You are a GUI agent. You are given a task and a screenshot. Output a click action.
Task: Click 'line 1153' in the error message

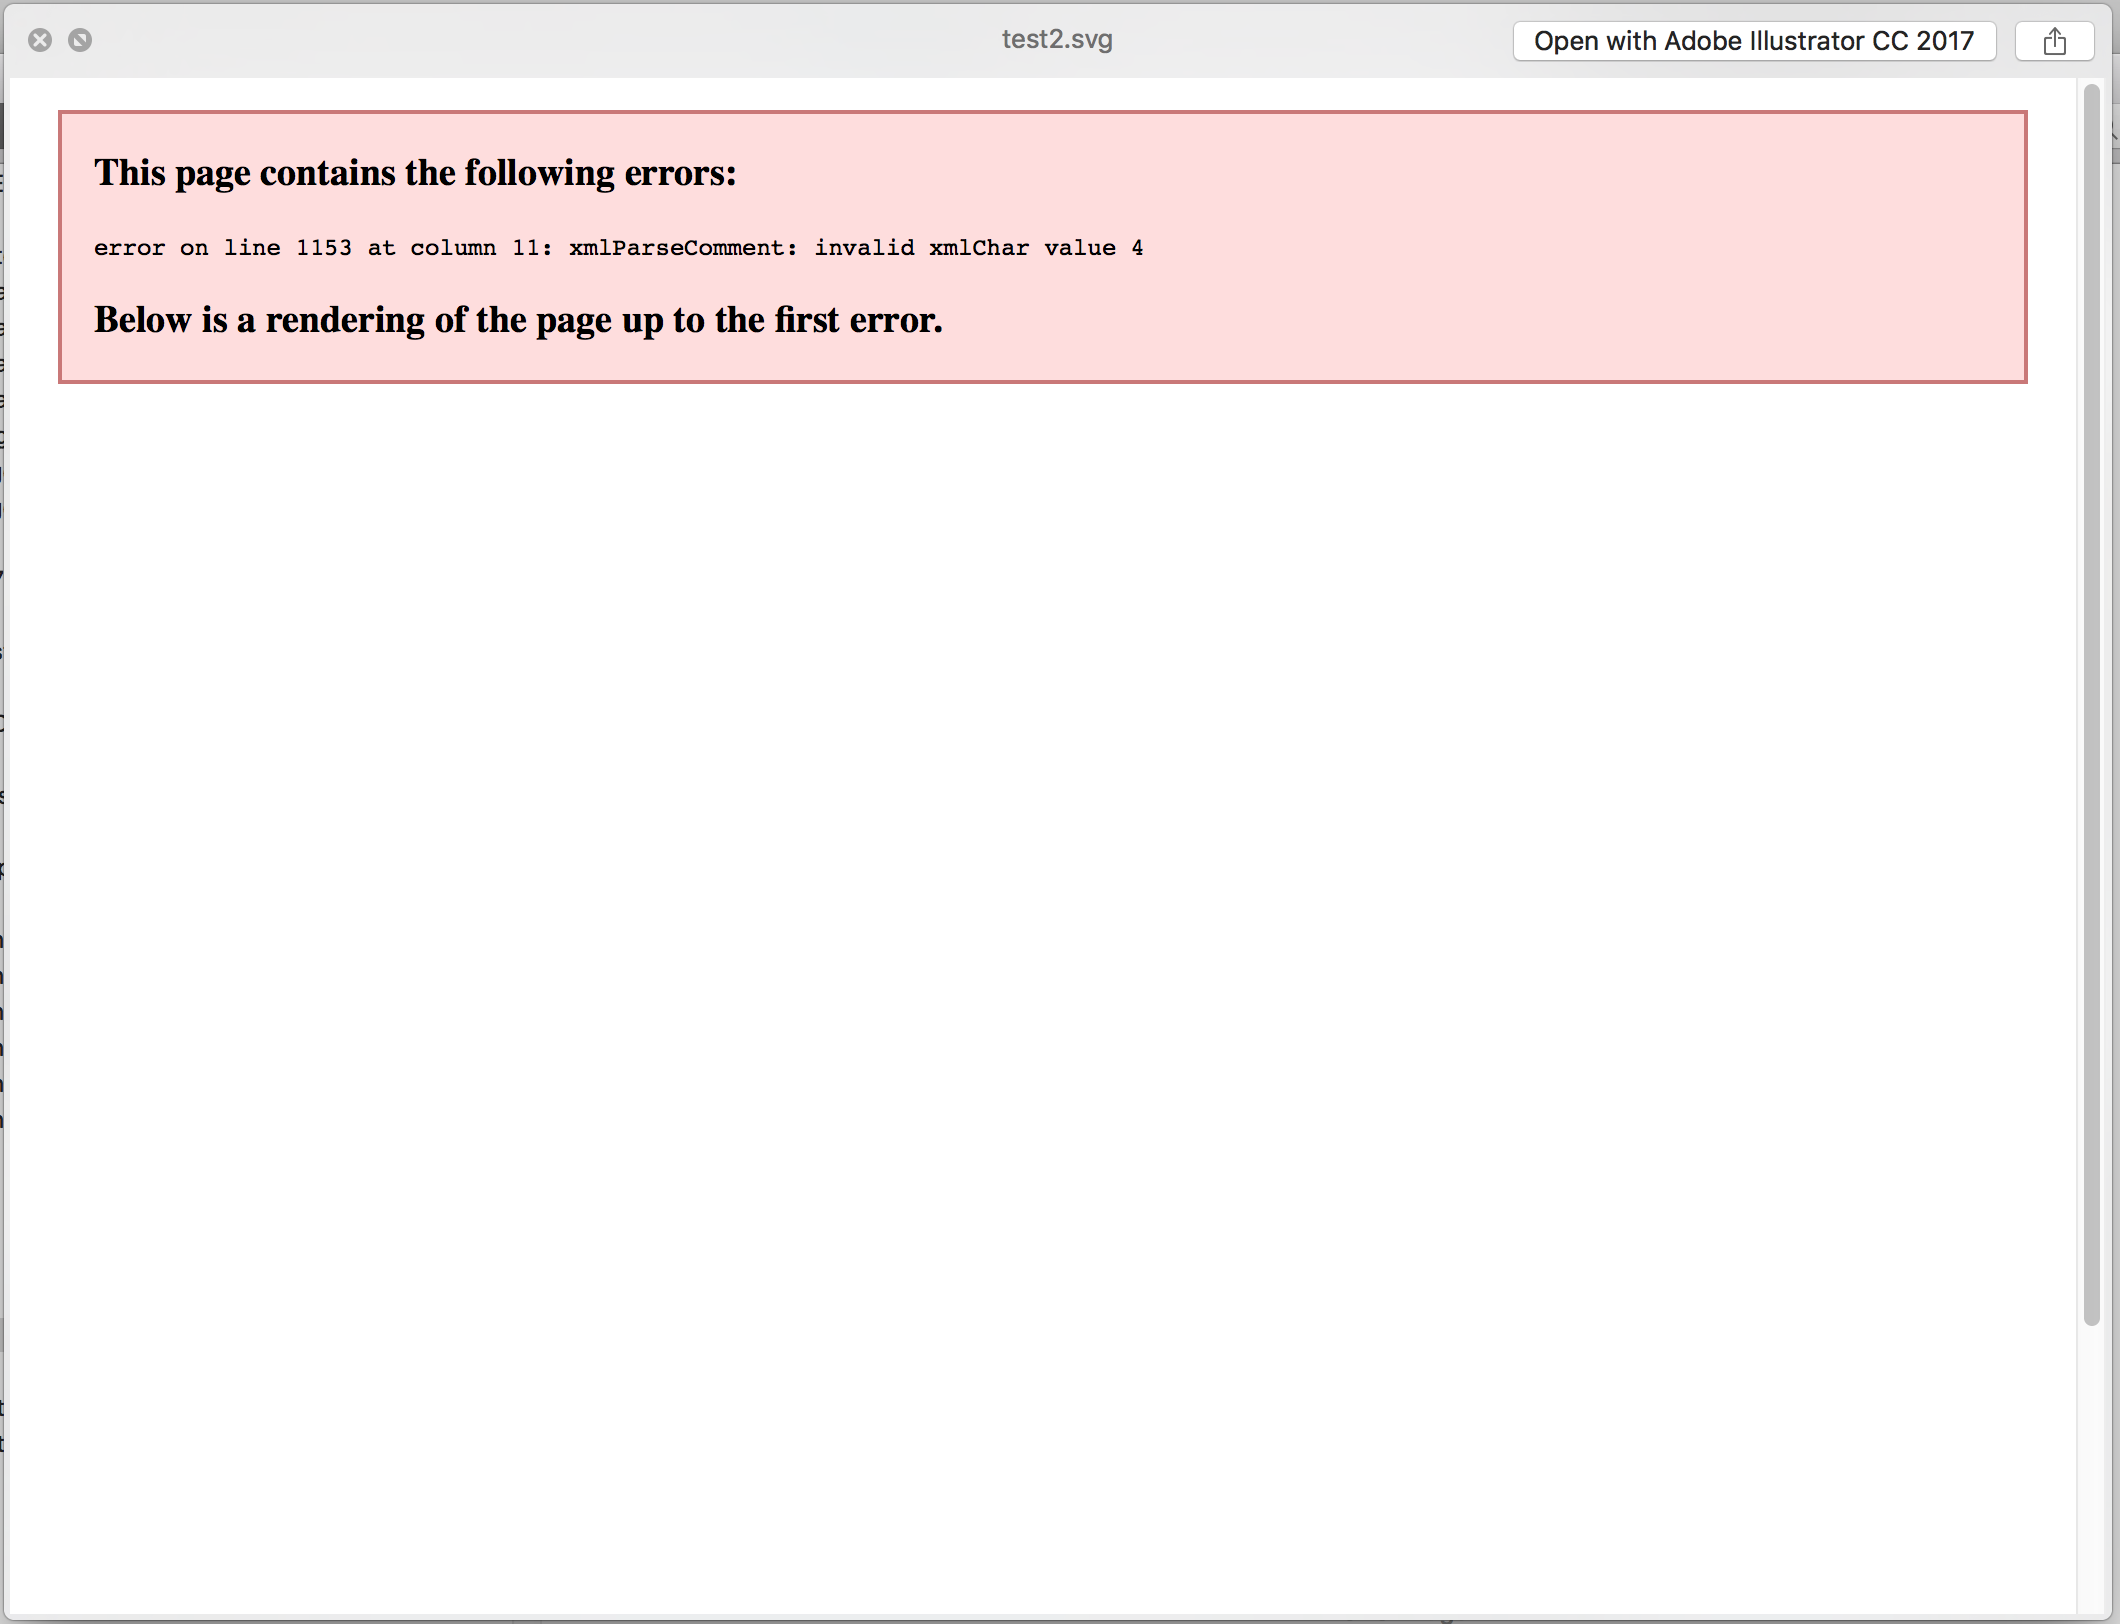point(287,248)
